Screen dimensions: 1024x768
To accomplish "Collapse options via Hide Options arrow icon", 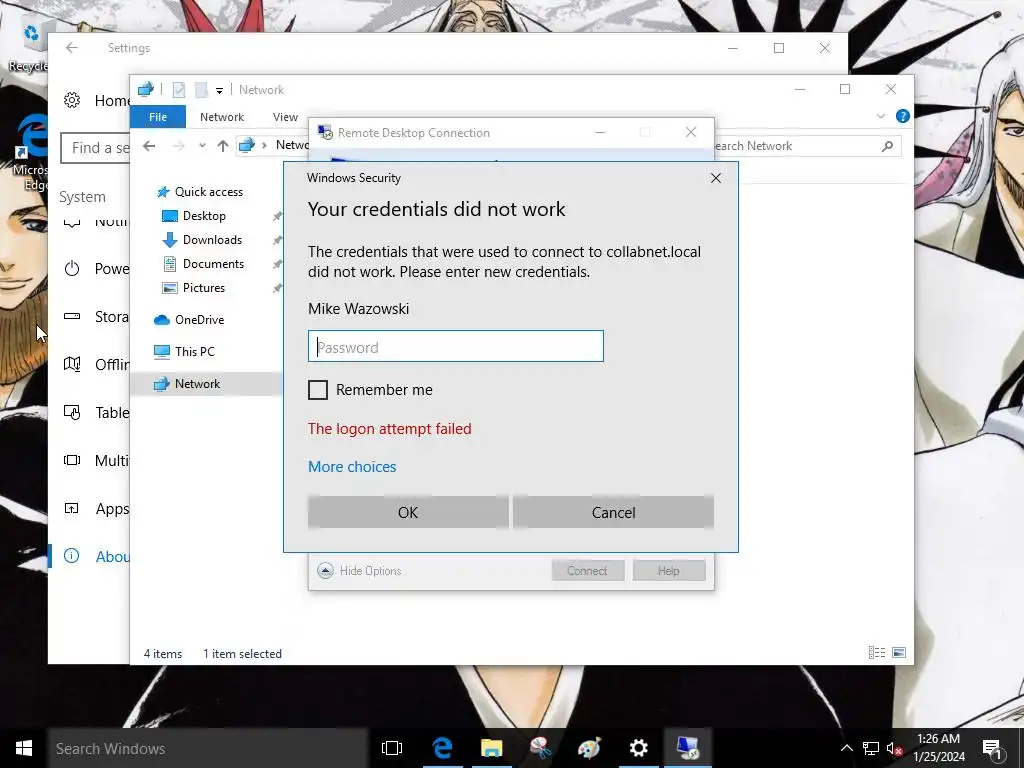I will pyautogui.click(x=325, y=571).
